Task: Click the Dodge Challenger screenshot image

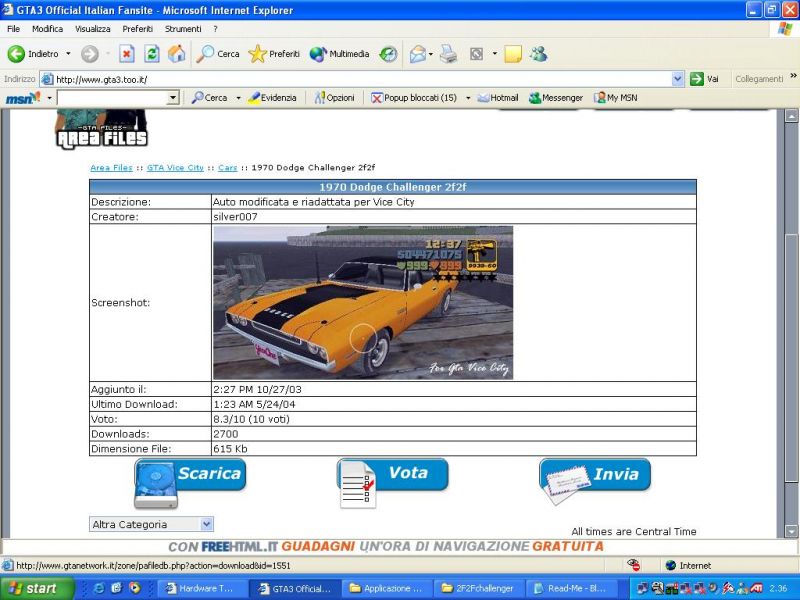Action: tap(363, 303)
